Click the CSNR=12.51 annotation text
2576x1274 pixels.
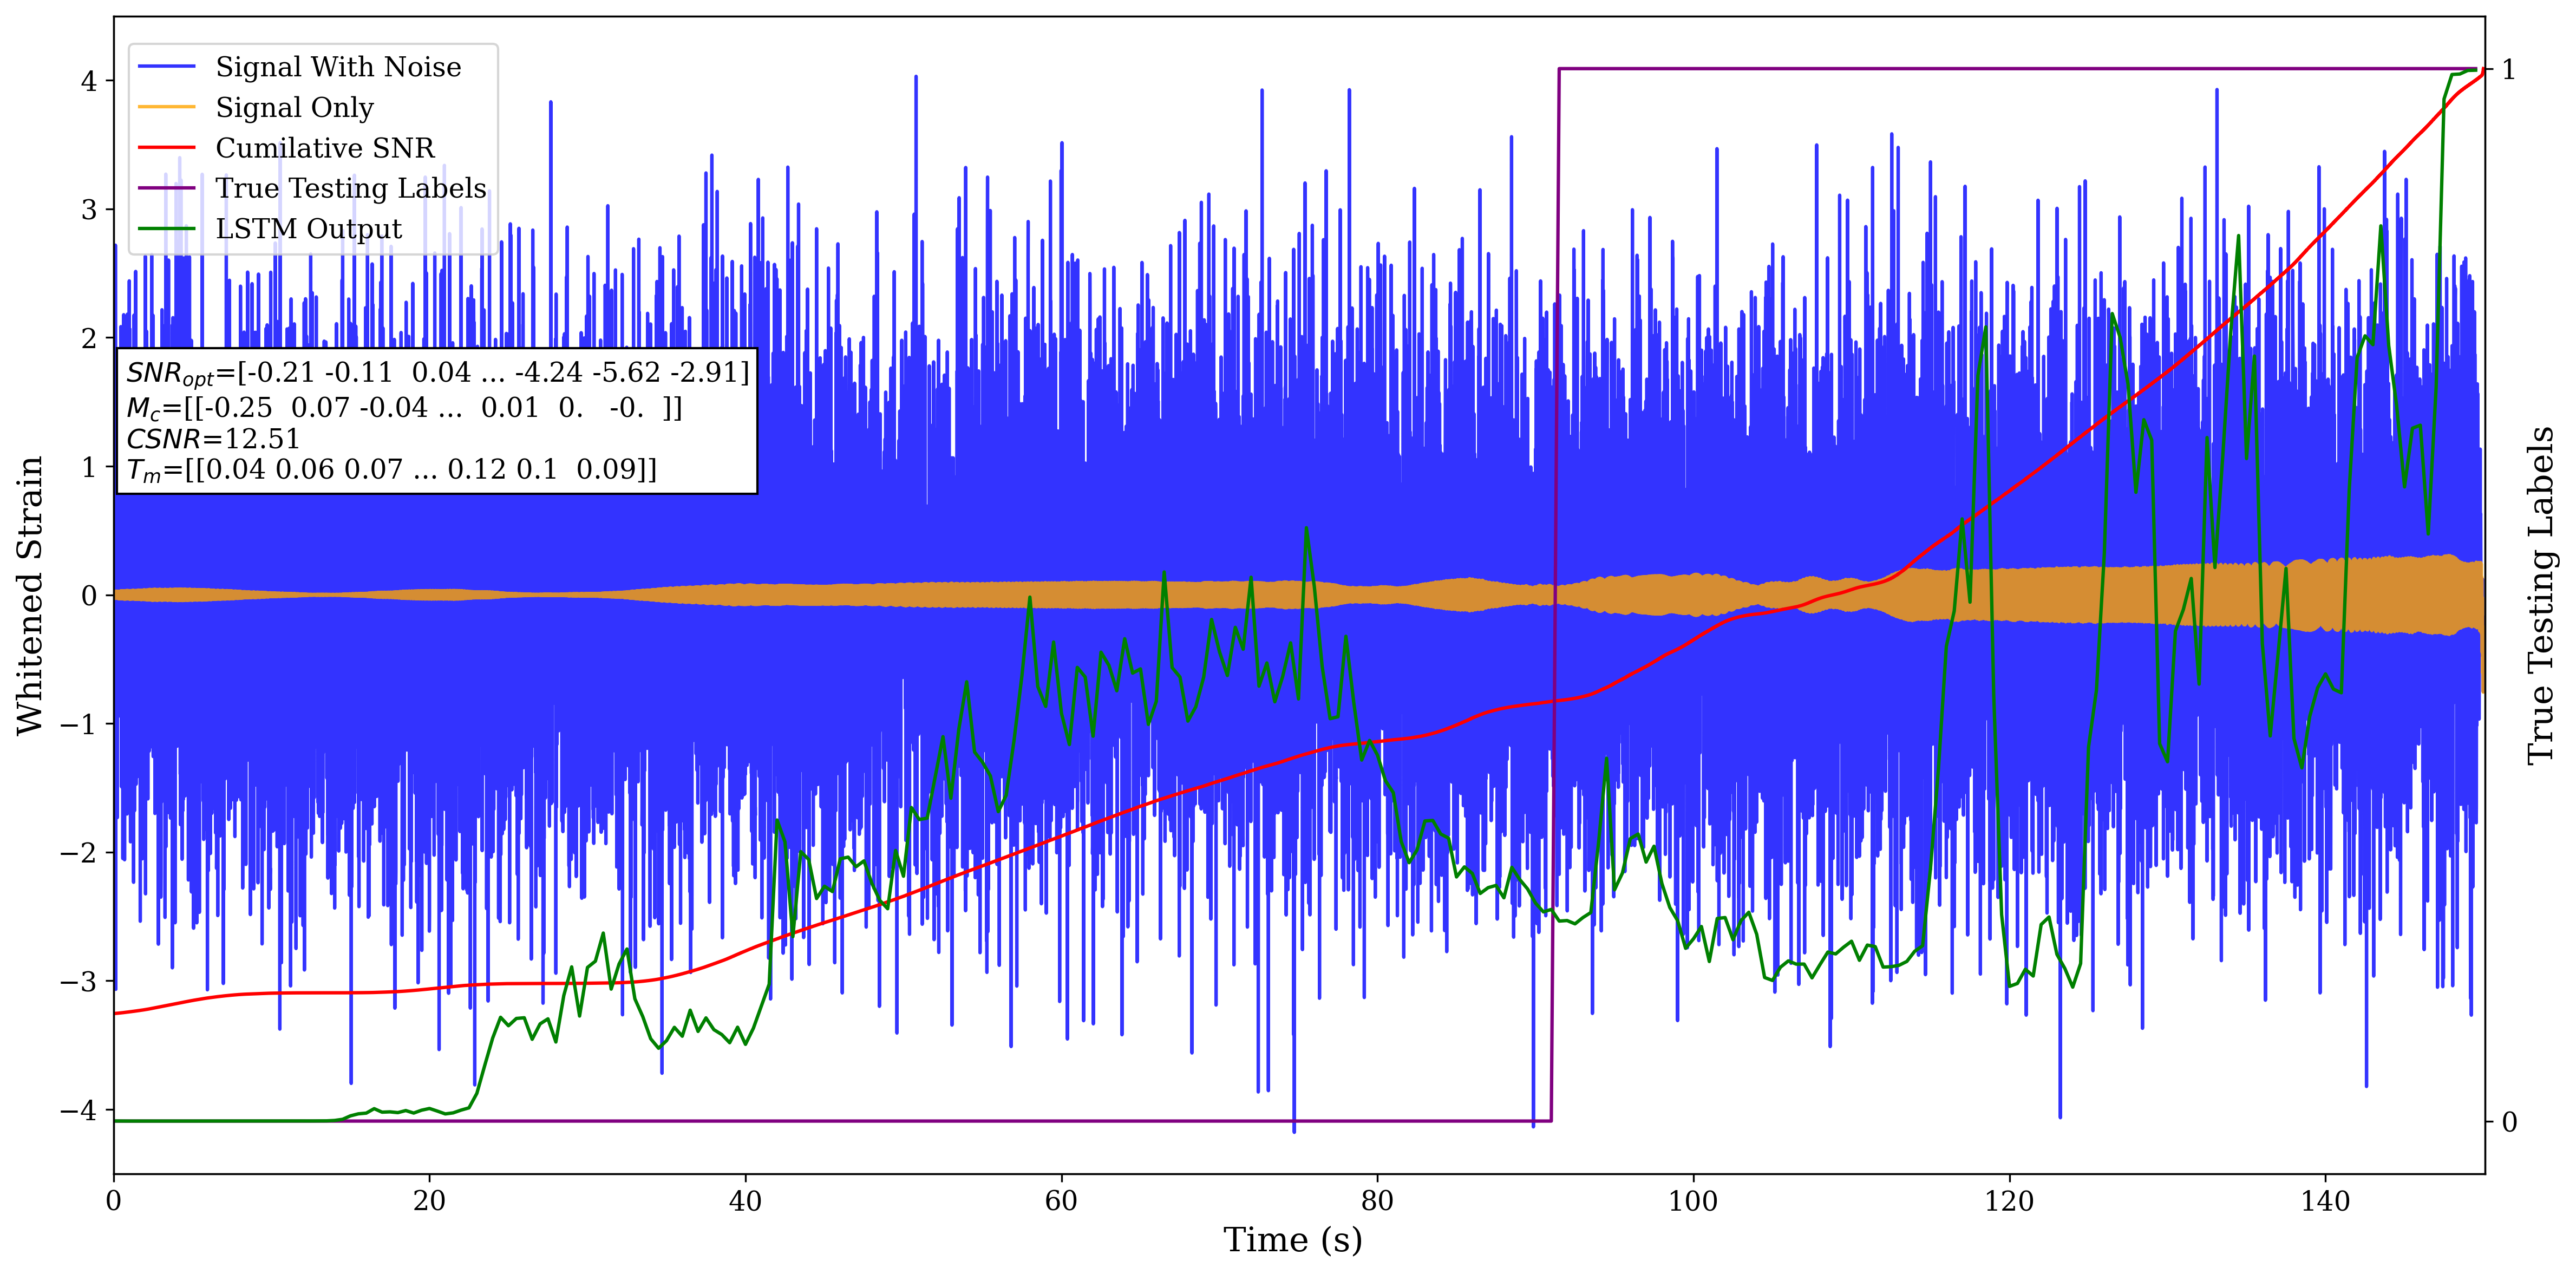tap(213, 439)
